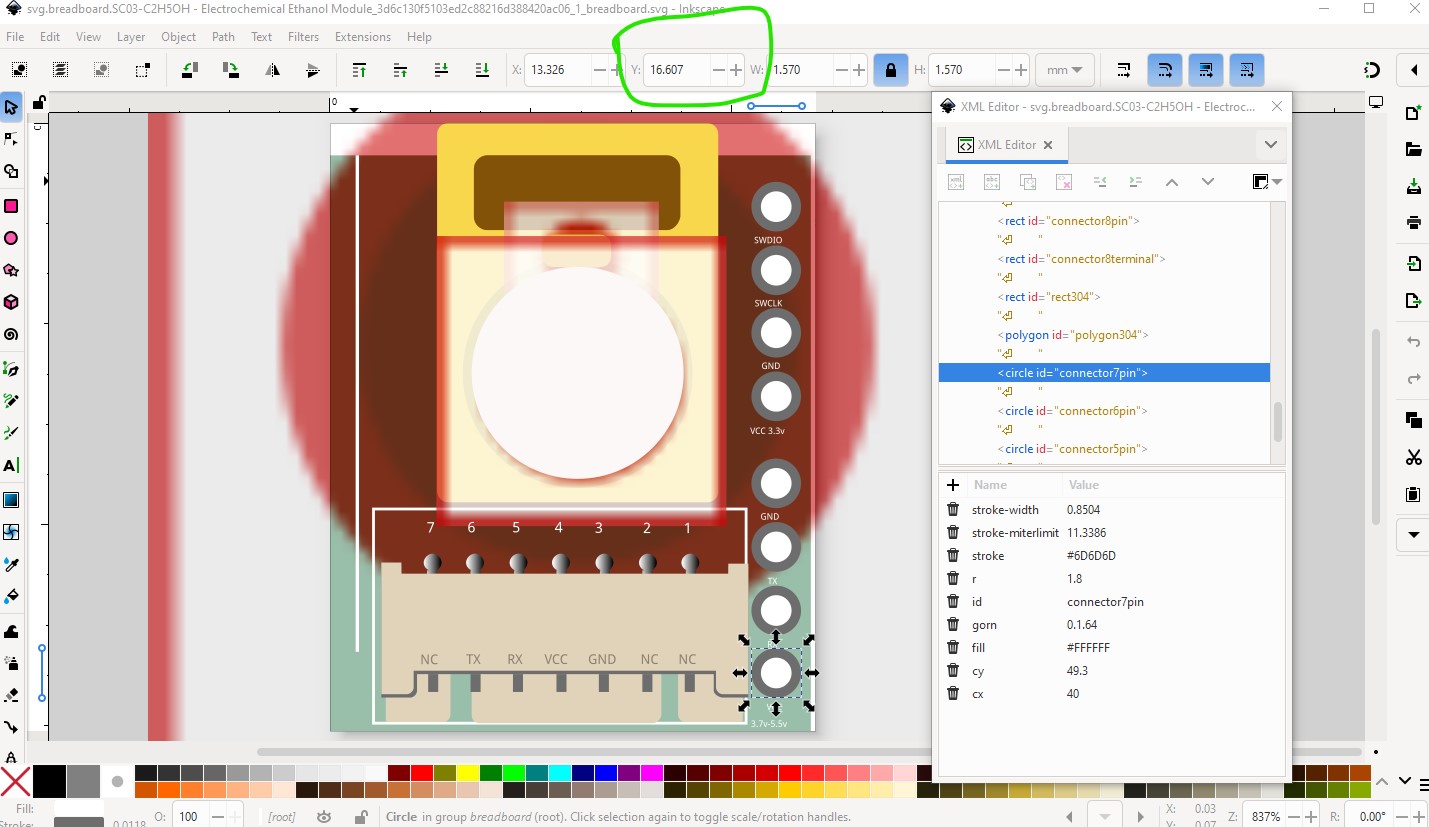Toggle current layer visibility eye

click(x=324, y=817)
